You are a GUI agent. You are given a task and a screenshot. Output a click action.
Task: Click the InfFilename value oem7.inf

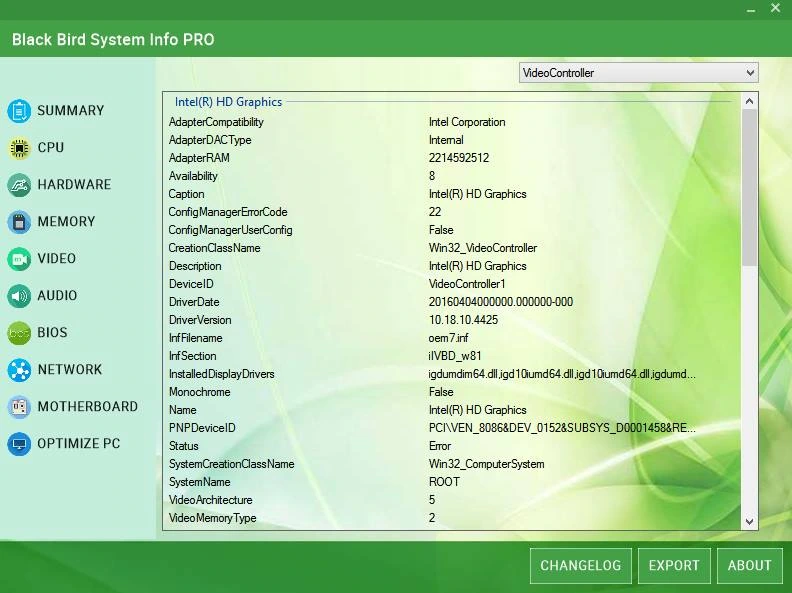point(449,338)
